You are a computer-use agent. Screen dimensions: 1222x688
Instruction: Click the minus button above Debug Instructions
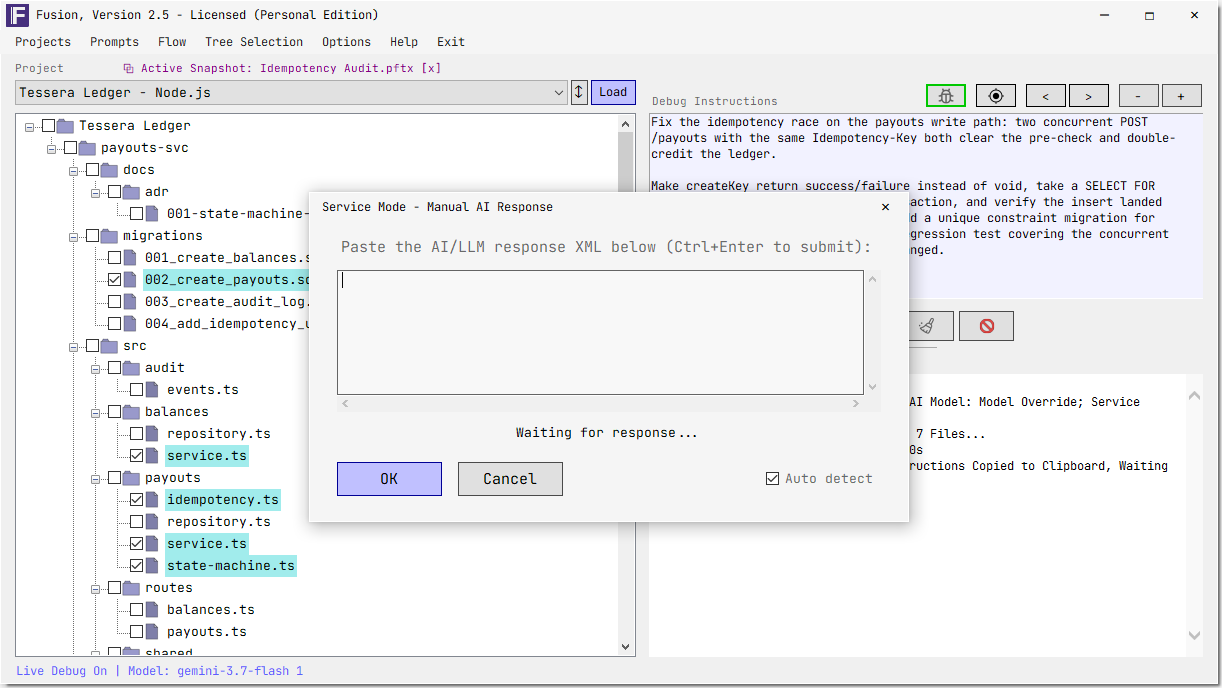(x=1139, y=96)
